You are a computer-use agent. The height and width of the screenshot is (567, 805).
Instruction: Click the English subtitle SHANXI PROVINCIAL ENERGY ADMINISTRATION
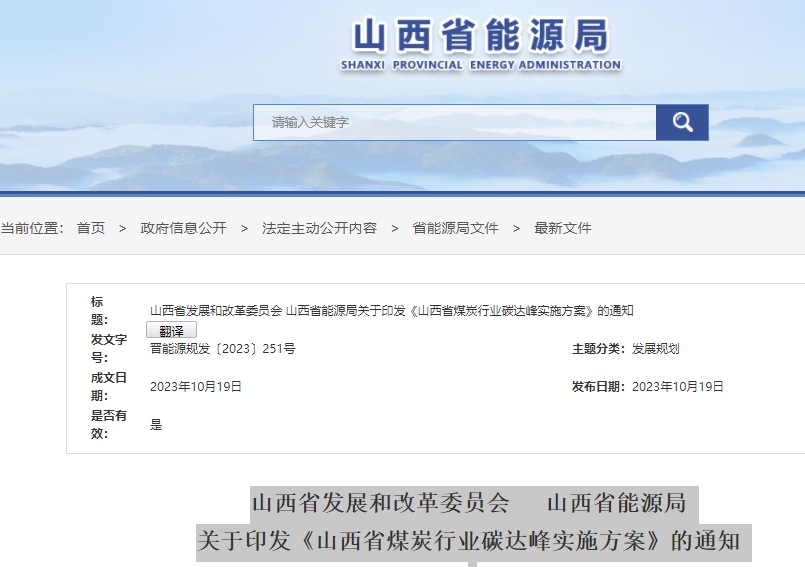pyautogui.click(x=480, y=65)
